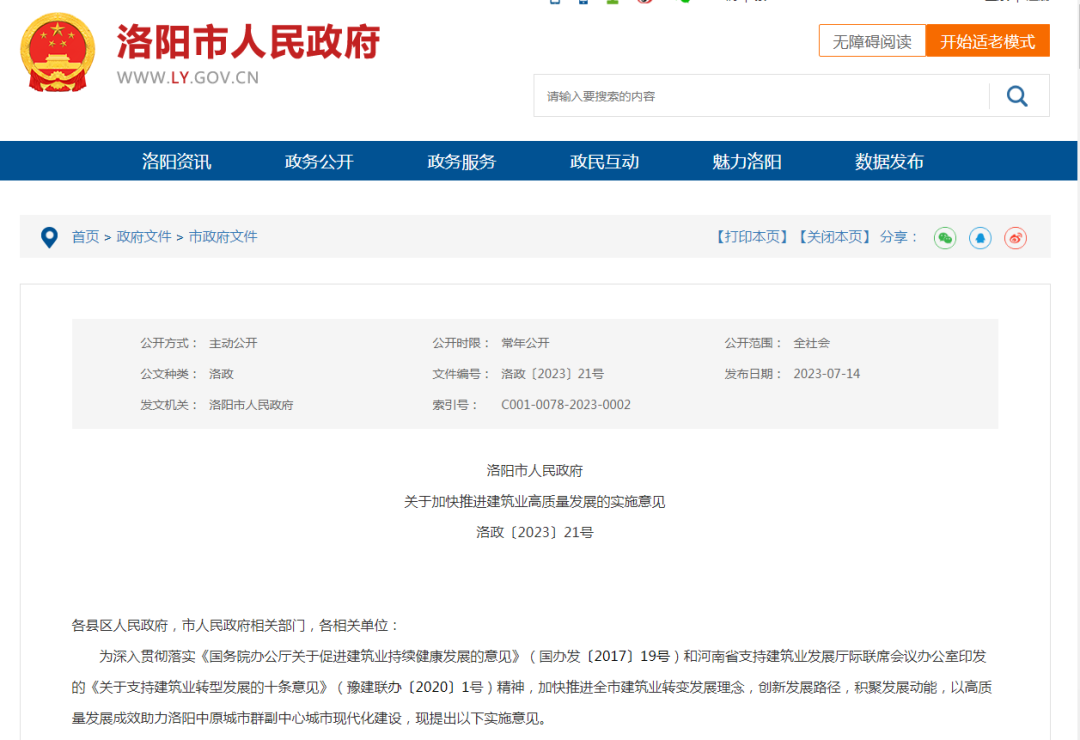Go to 首页 via breadcrumb link
This screenshot has width=1080, height=740.
(85, 237)
